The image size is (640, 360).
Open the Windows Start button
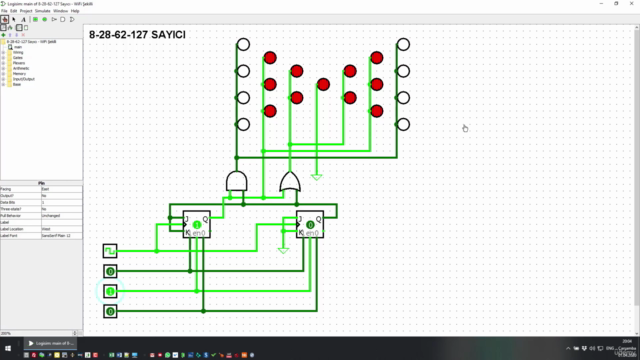click(x=8, y=348)
